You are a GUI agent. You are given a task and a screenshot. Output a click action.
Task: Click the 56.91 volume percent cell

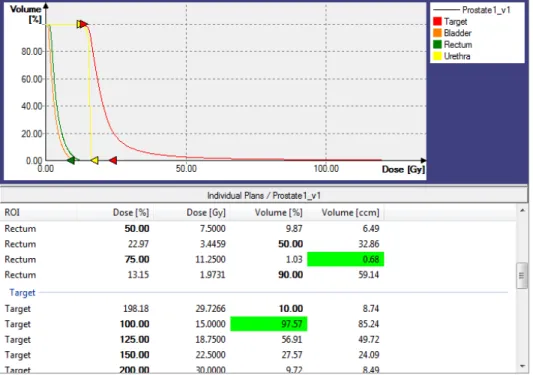pos(292,339)
